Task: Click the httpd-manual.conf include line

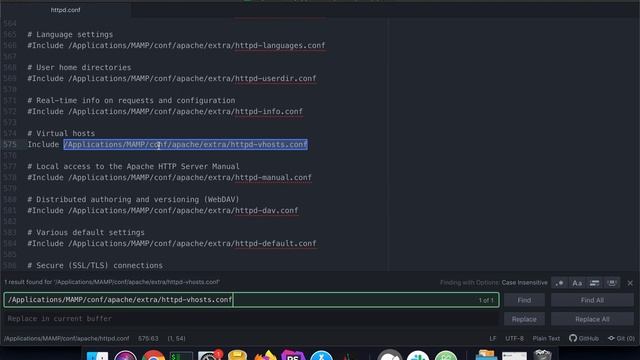Action: 169,178
